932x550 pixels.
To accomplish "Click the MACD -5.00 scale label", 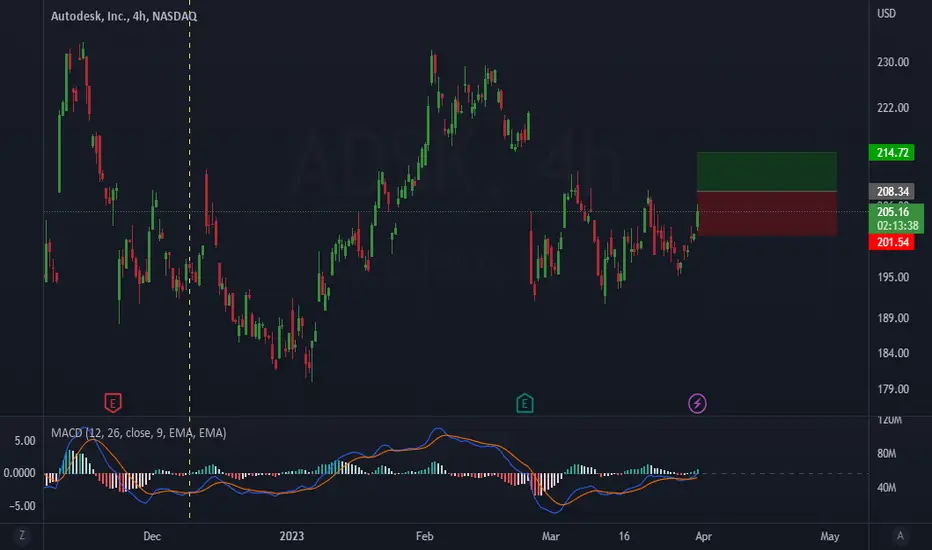I will 23,506.
